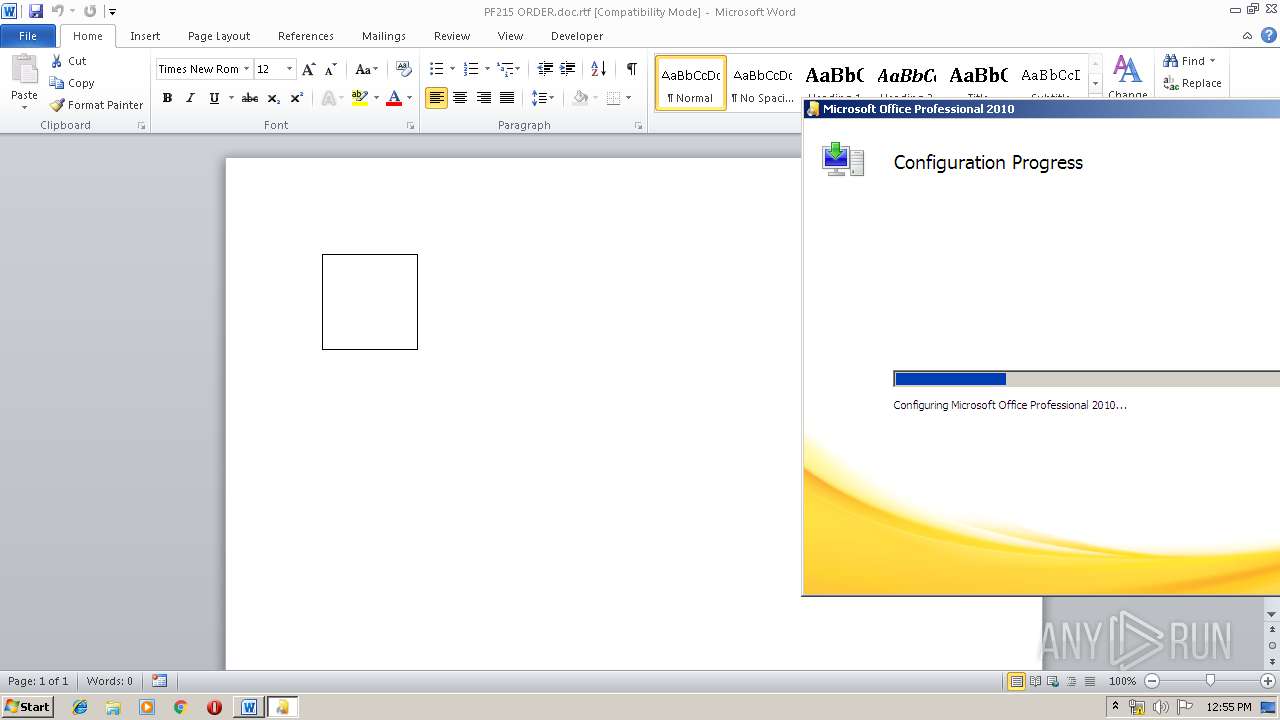Select the square shape in document

tap(370, 302)
